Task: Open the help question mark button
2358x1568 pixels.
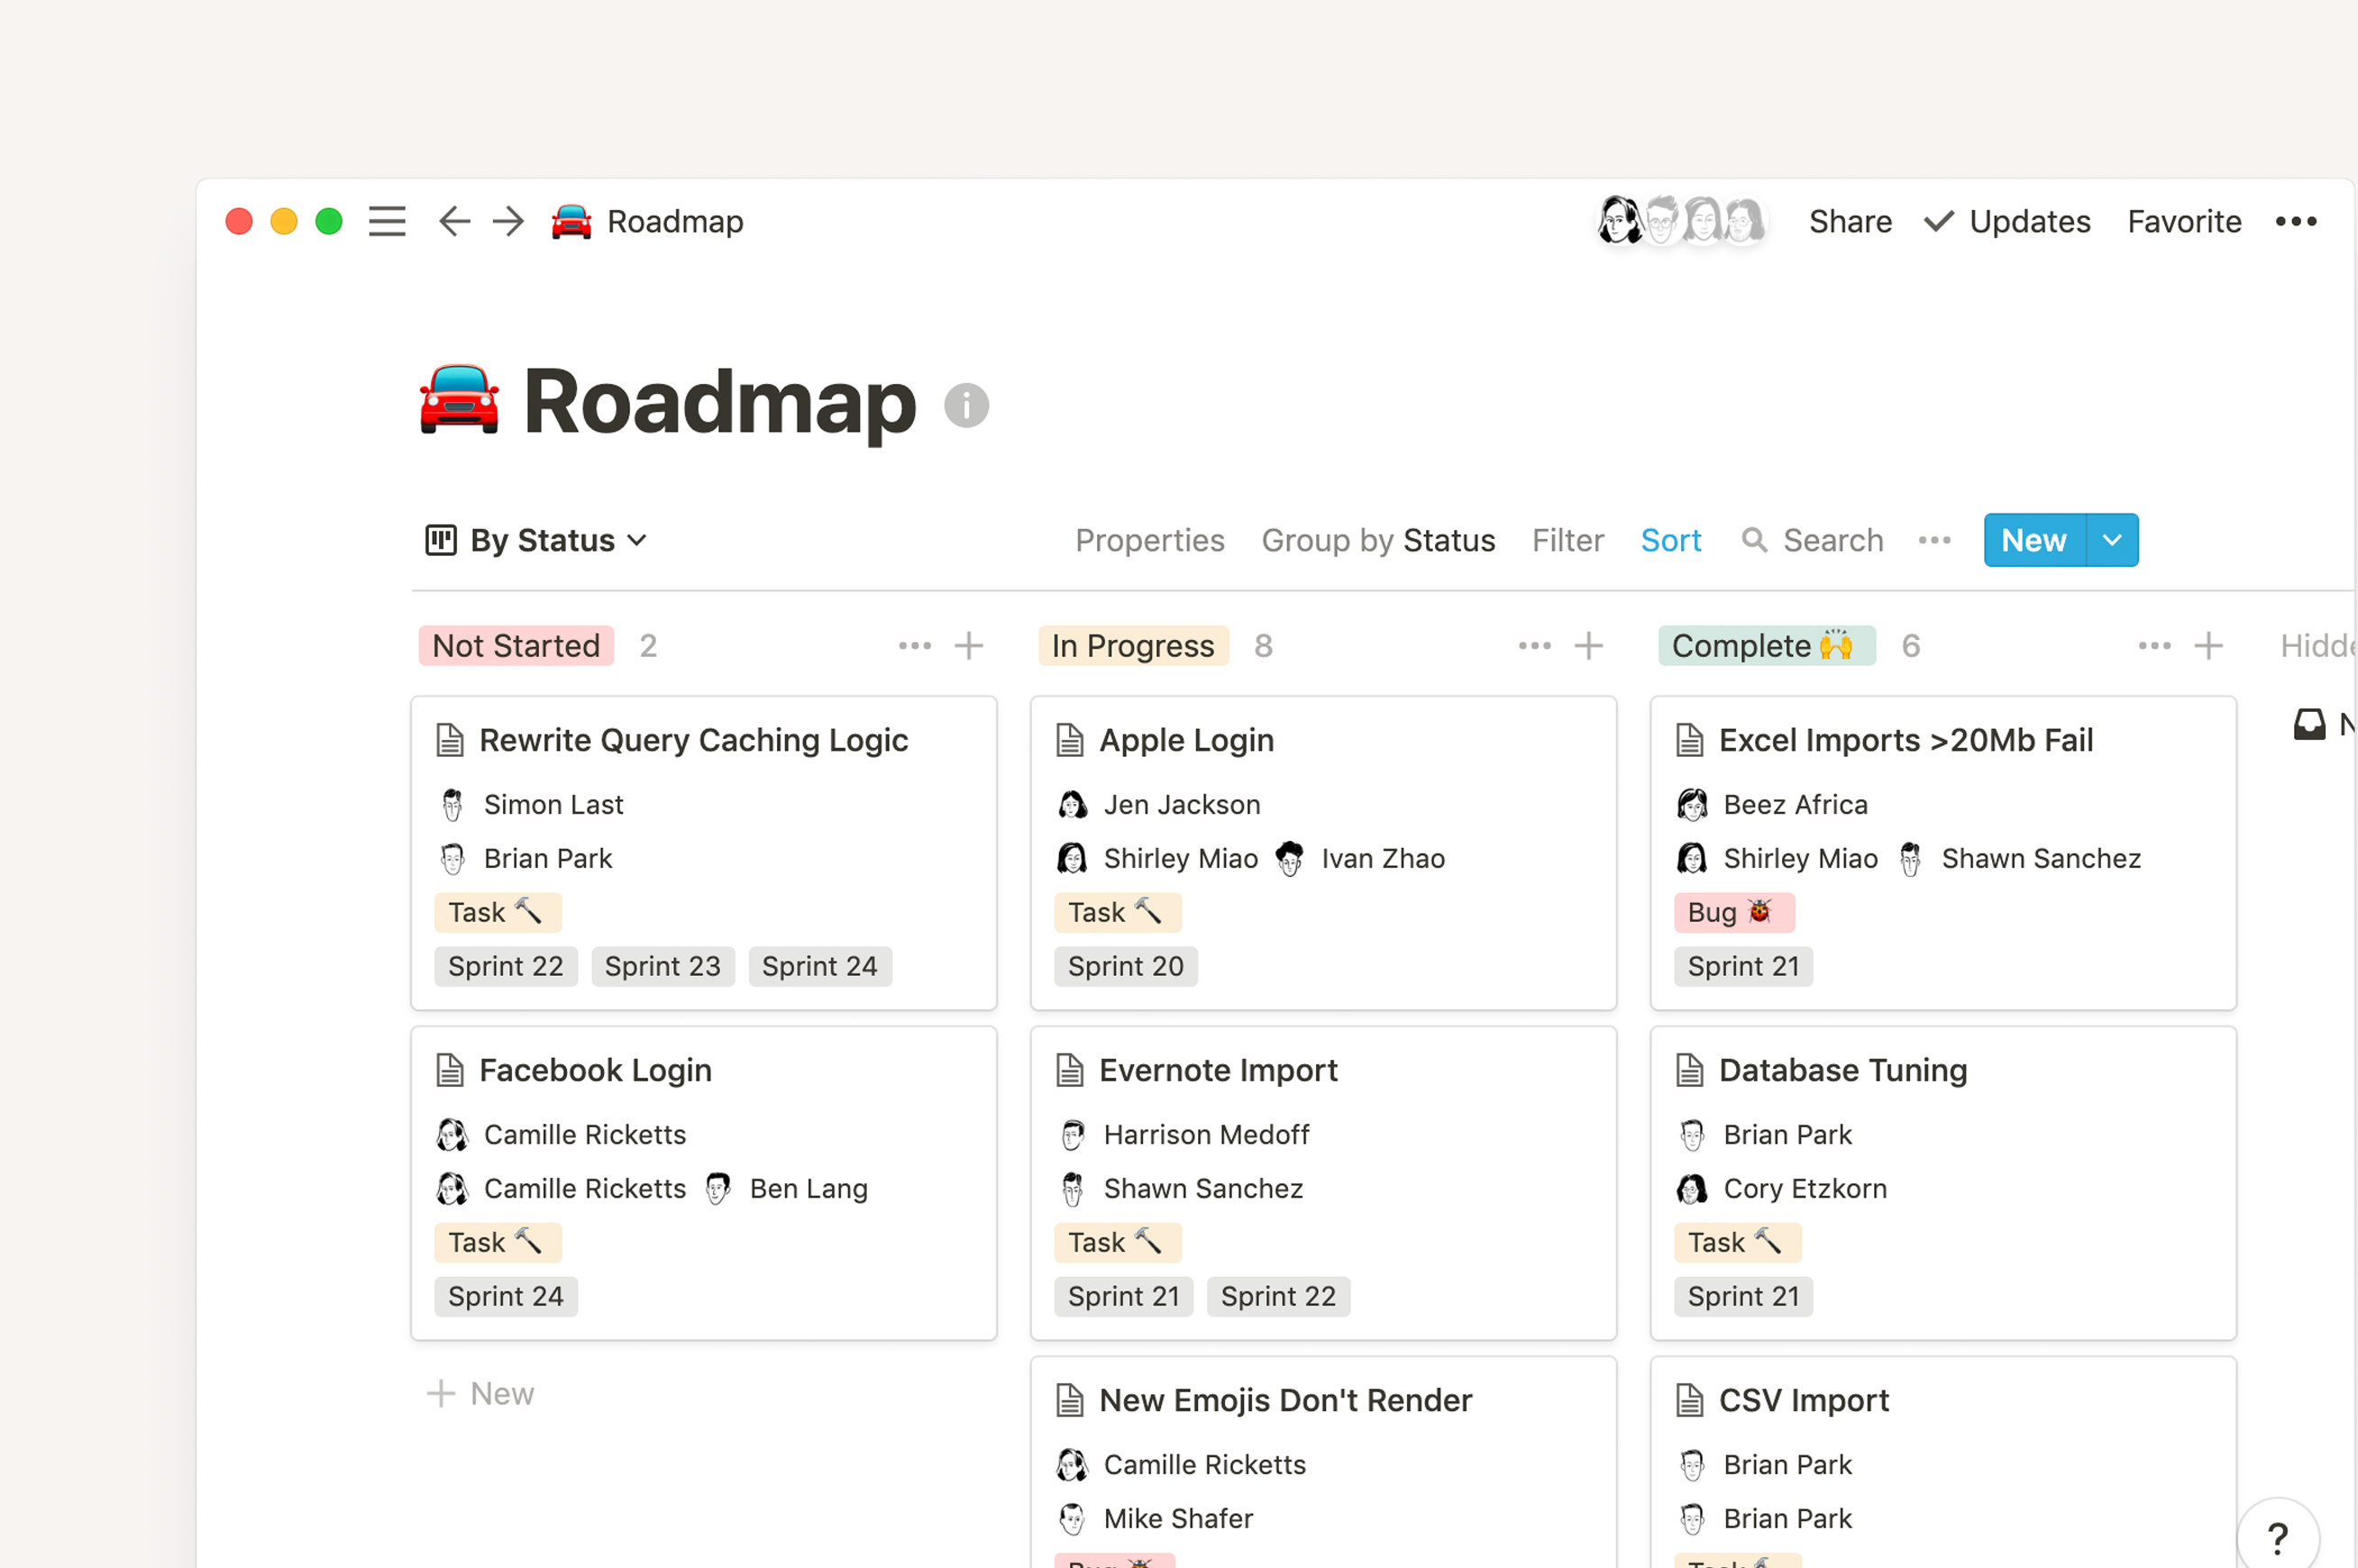Action: click(2277, 1537)
